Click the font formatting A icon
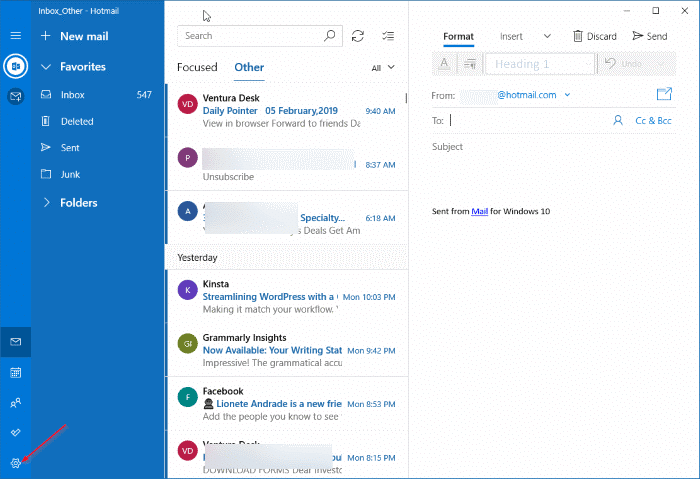700x479 pixels. (444, 64)
